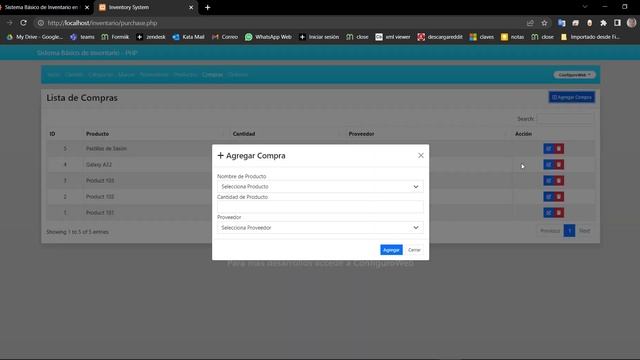Delete the Product 101 row

click(559, 213)
